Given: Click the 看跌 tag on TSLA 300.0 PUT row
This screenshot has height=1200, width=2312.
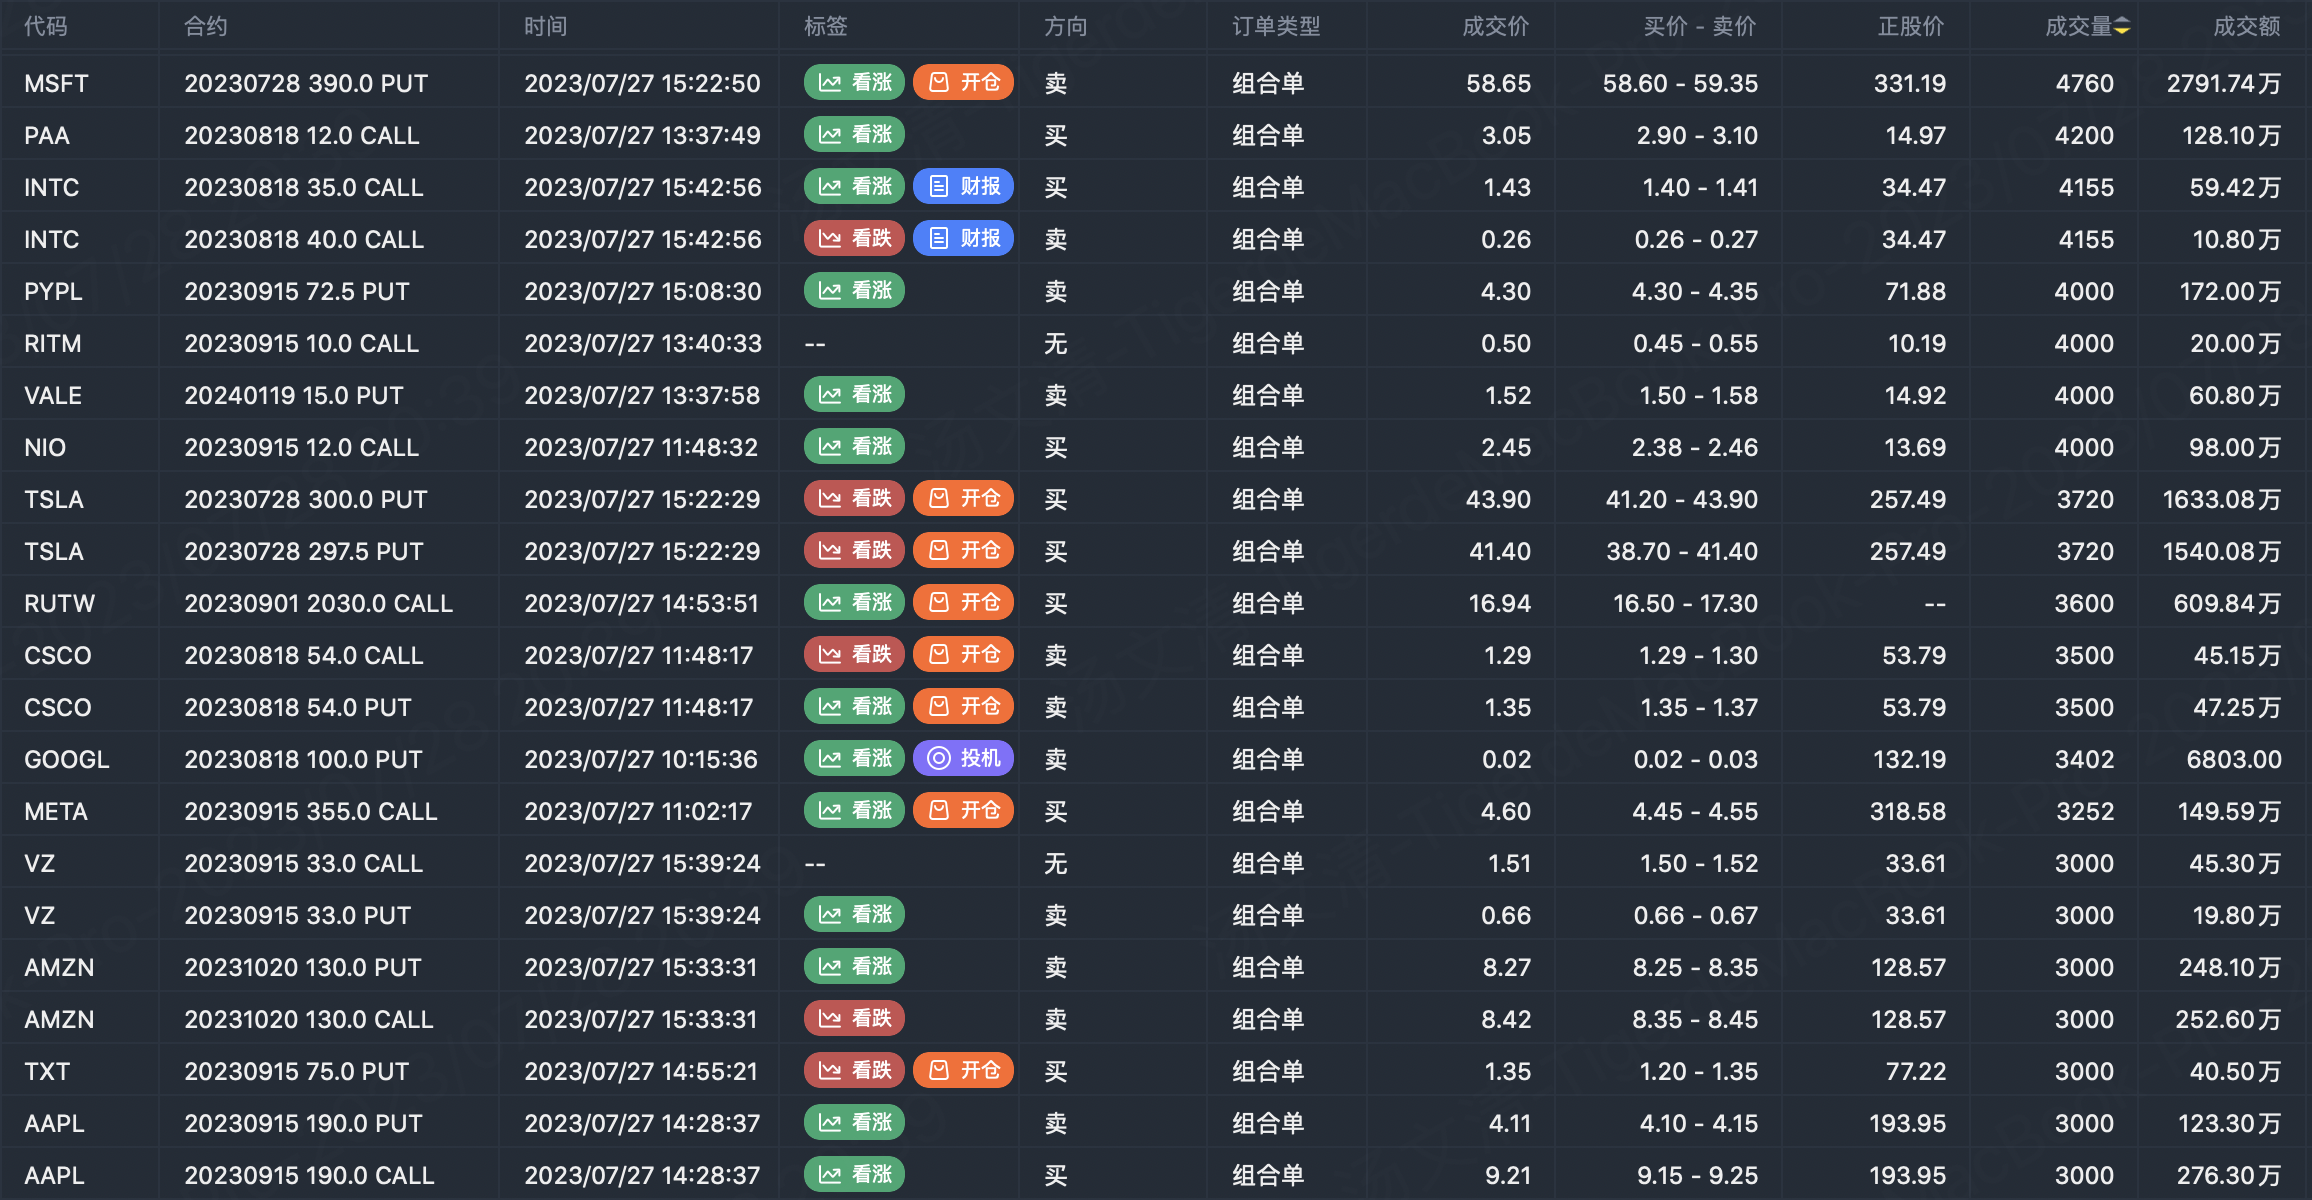Looking at the screenshot, I should tap(854, 498).
